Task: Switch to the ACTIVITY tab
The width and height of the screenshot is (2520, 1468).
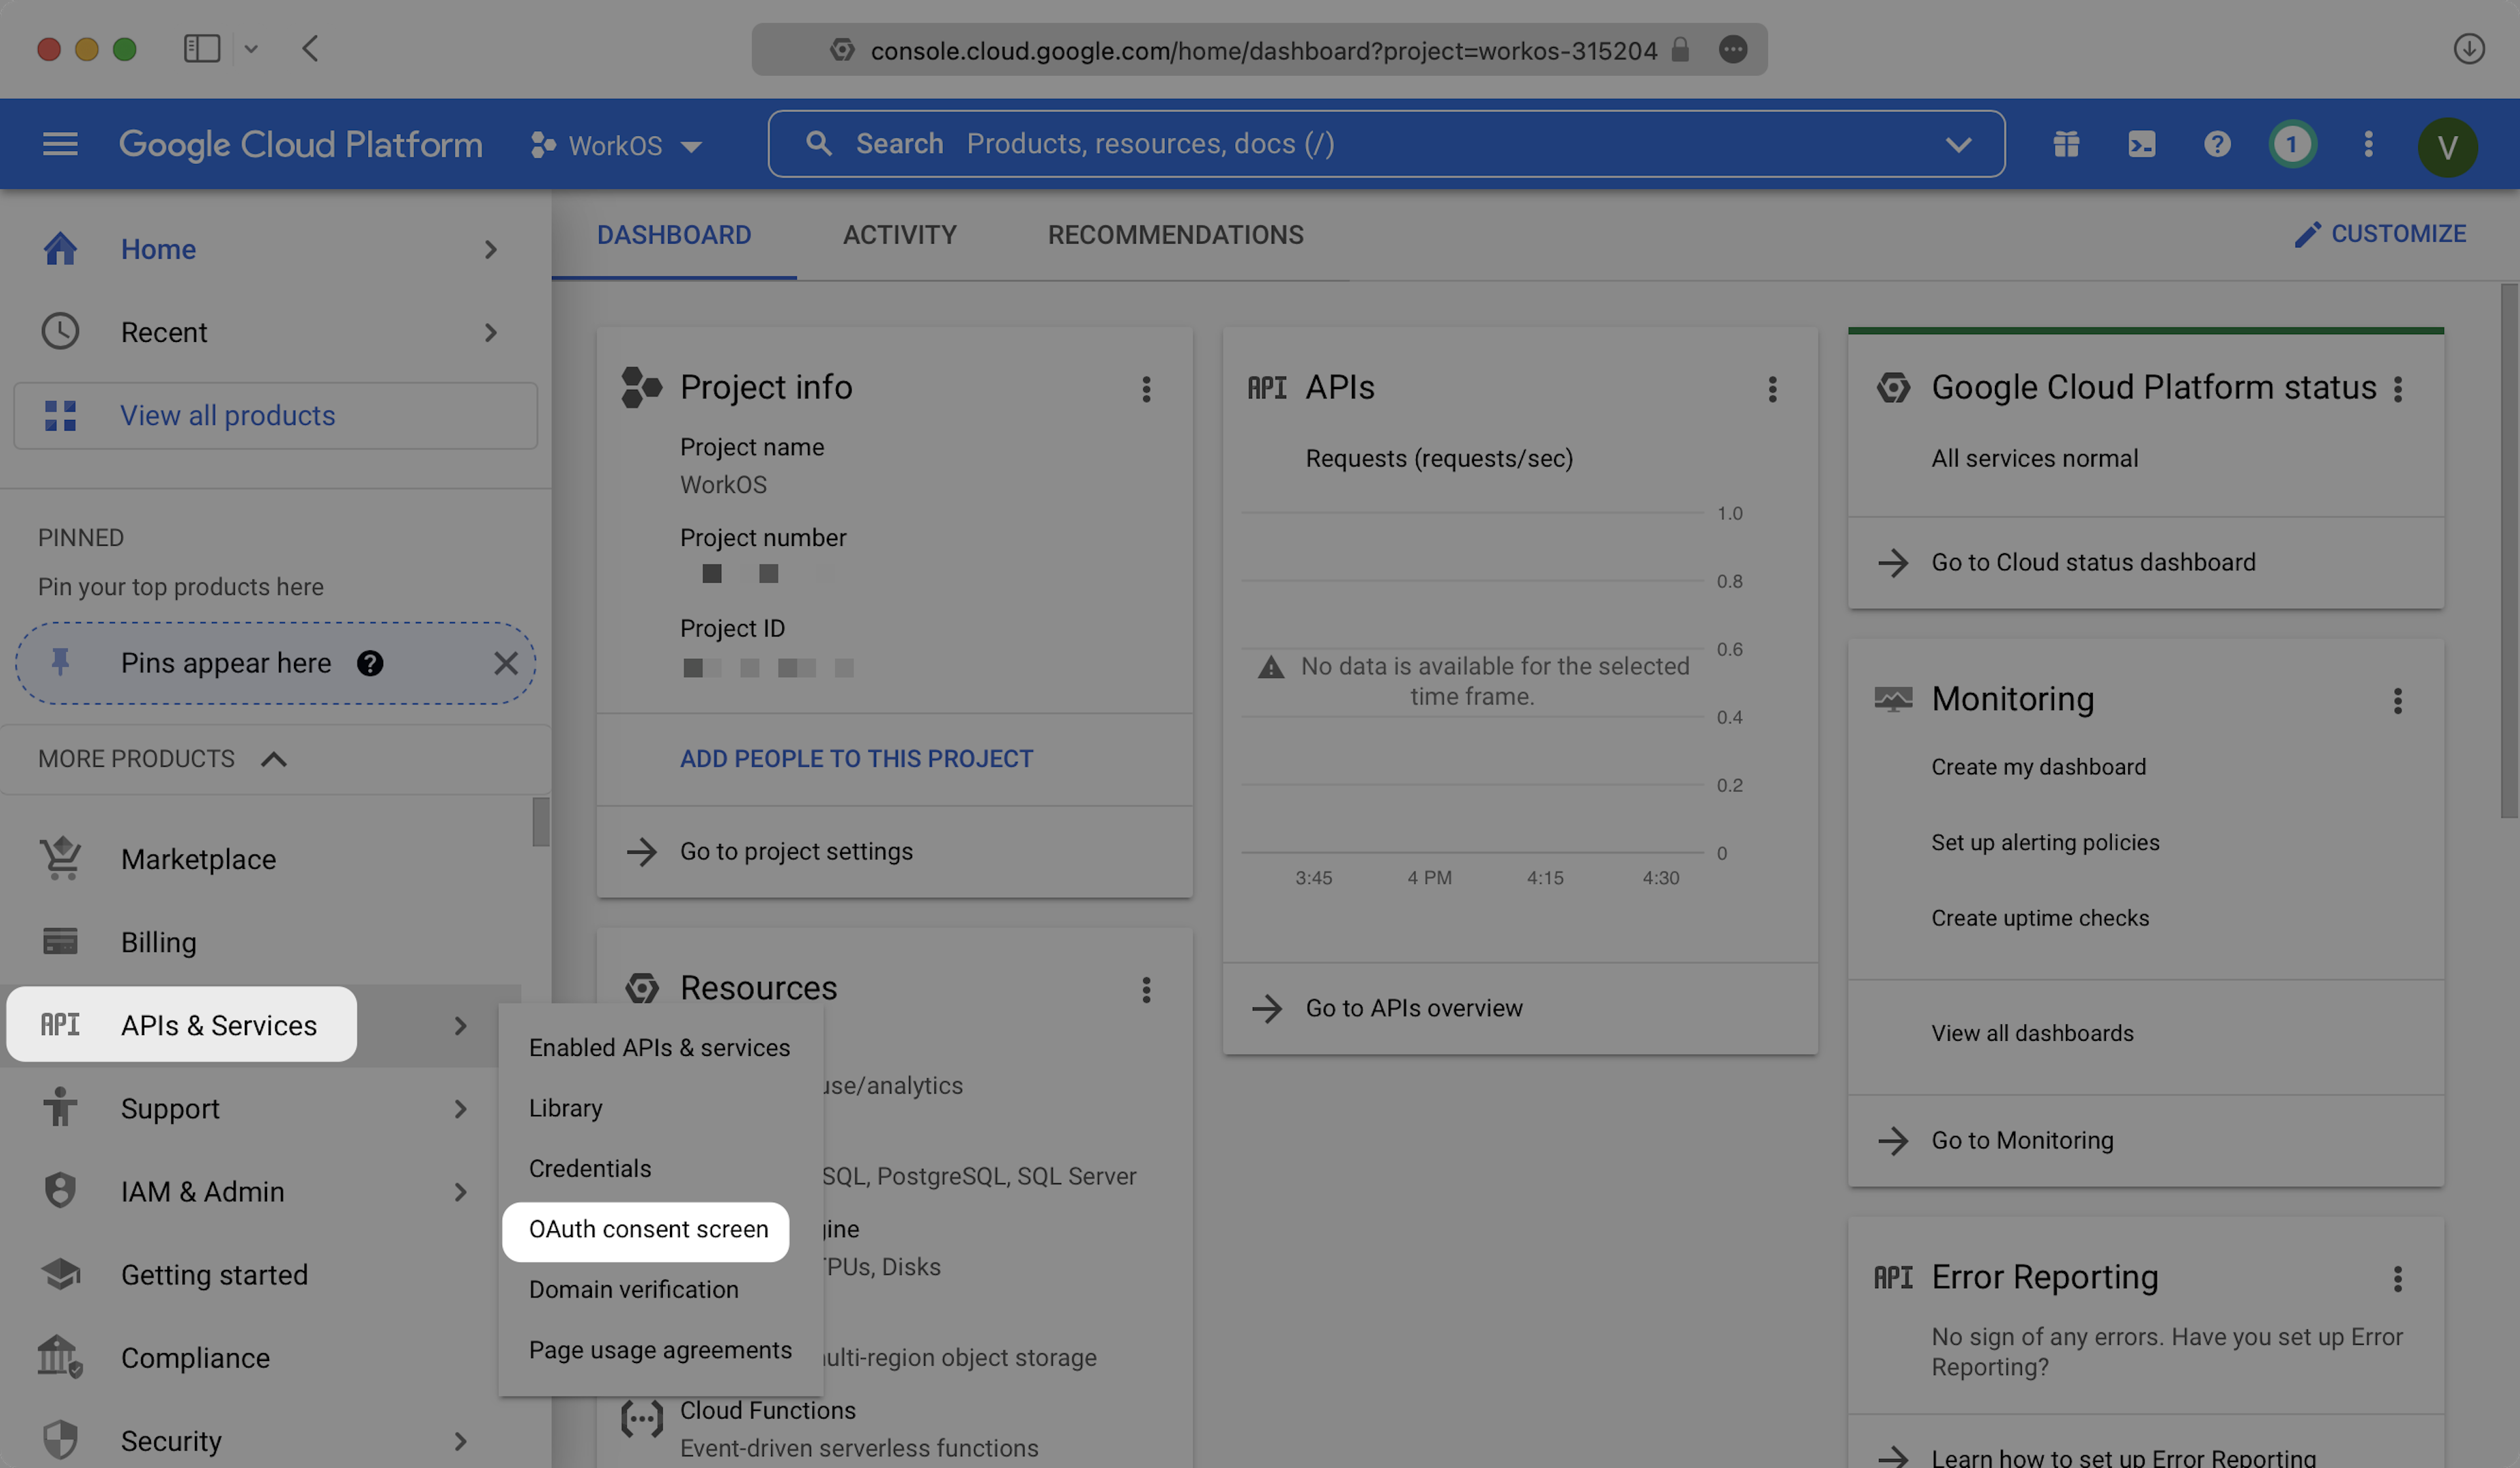Action: coord(899,234)
